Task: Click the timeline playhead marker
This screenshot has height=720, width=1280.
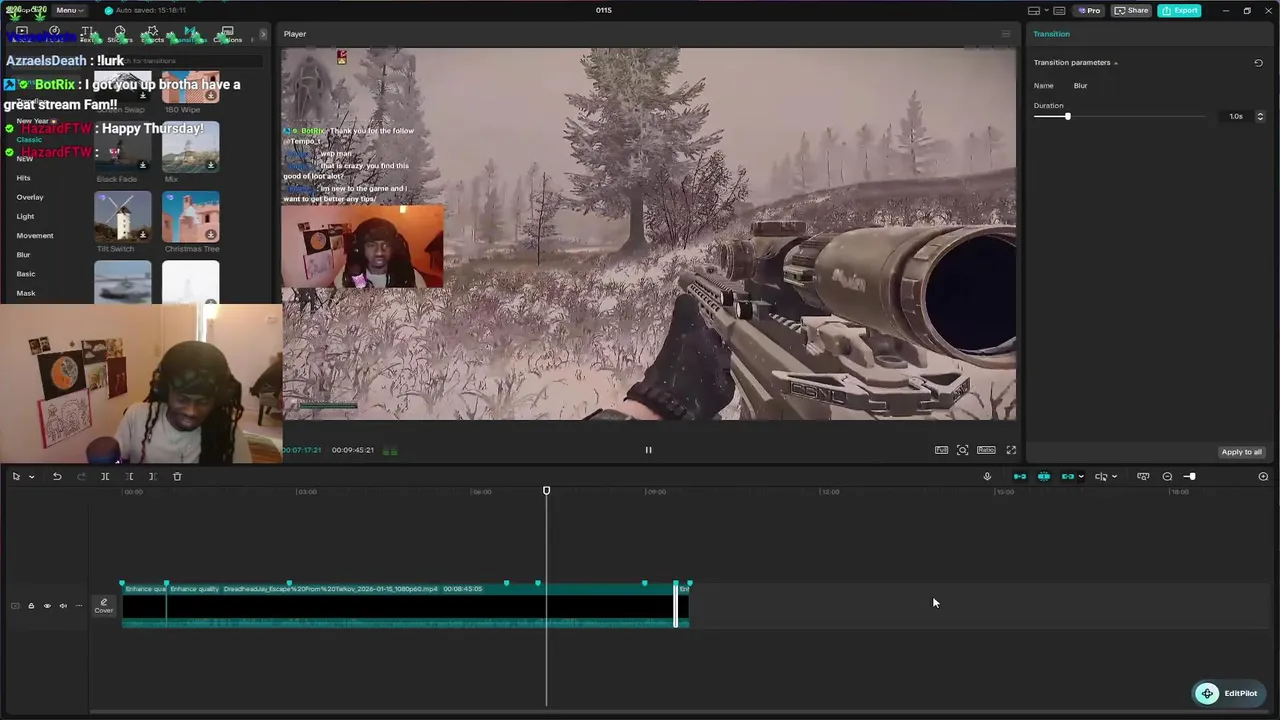Action: pos(546,491)
